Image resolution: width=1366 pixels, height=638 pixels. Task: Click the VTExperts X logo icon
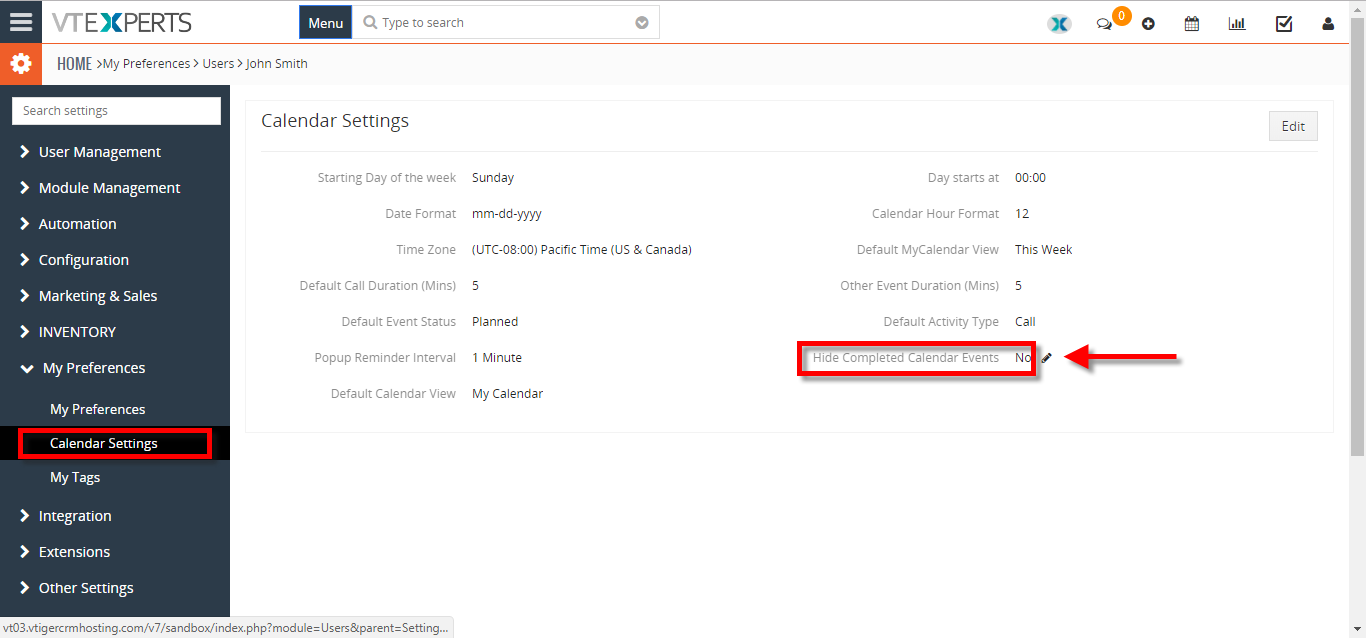pos(1059,24)
